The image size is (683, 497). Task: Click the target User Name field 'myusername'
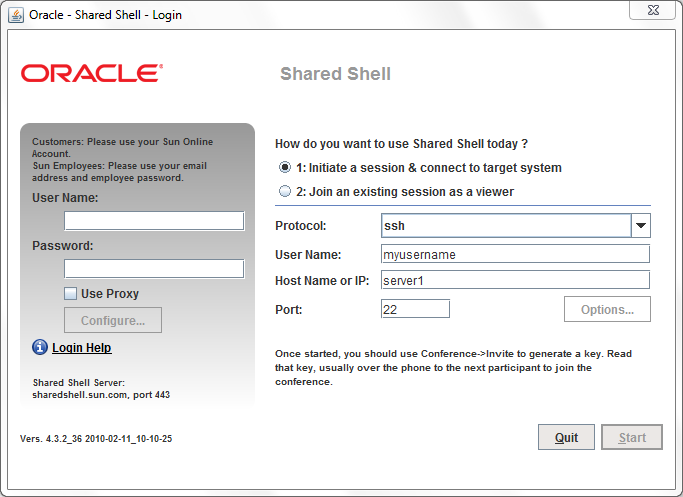[x=515, y=254]
